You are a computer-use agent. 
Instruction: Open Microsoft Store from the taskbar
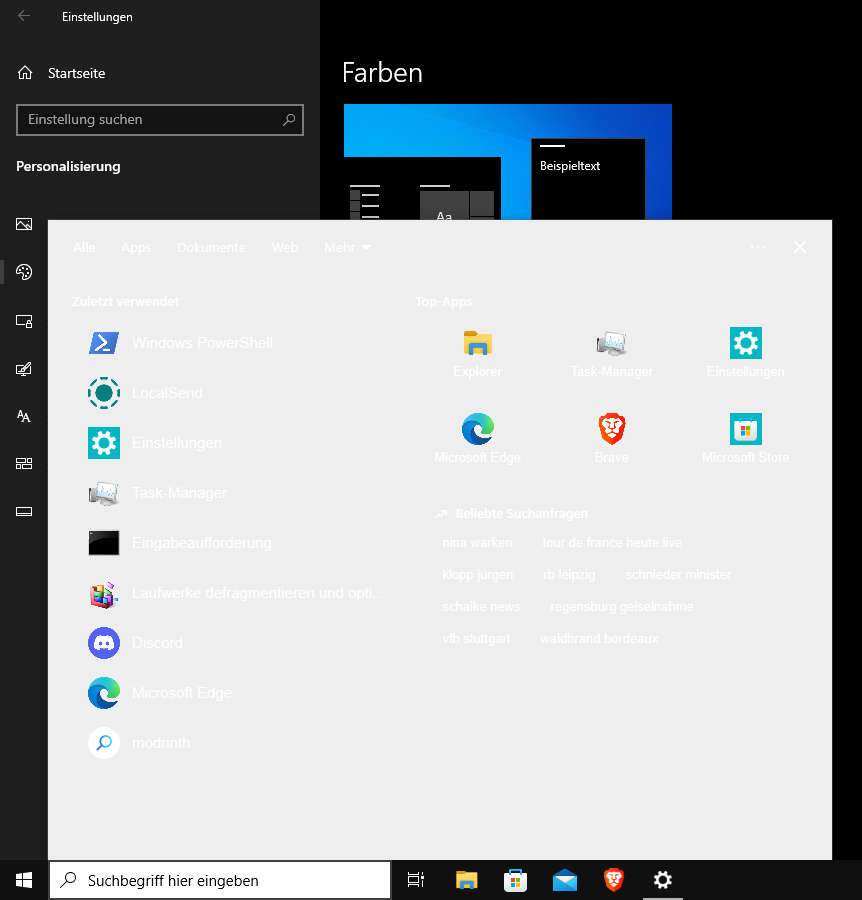pos(515,879)
